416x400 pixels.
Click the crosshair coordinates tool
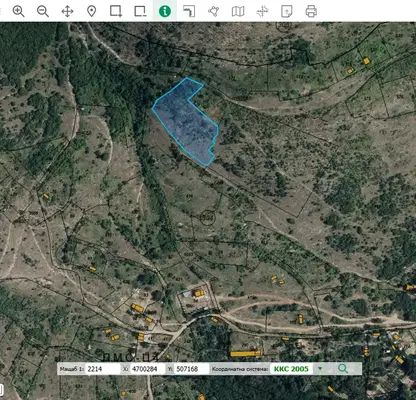tap(262, 11)
